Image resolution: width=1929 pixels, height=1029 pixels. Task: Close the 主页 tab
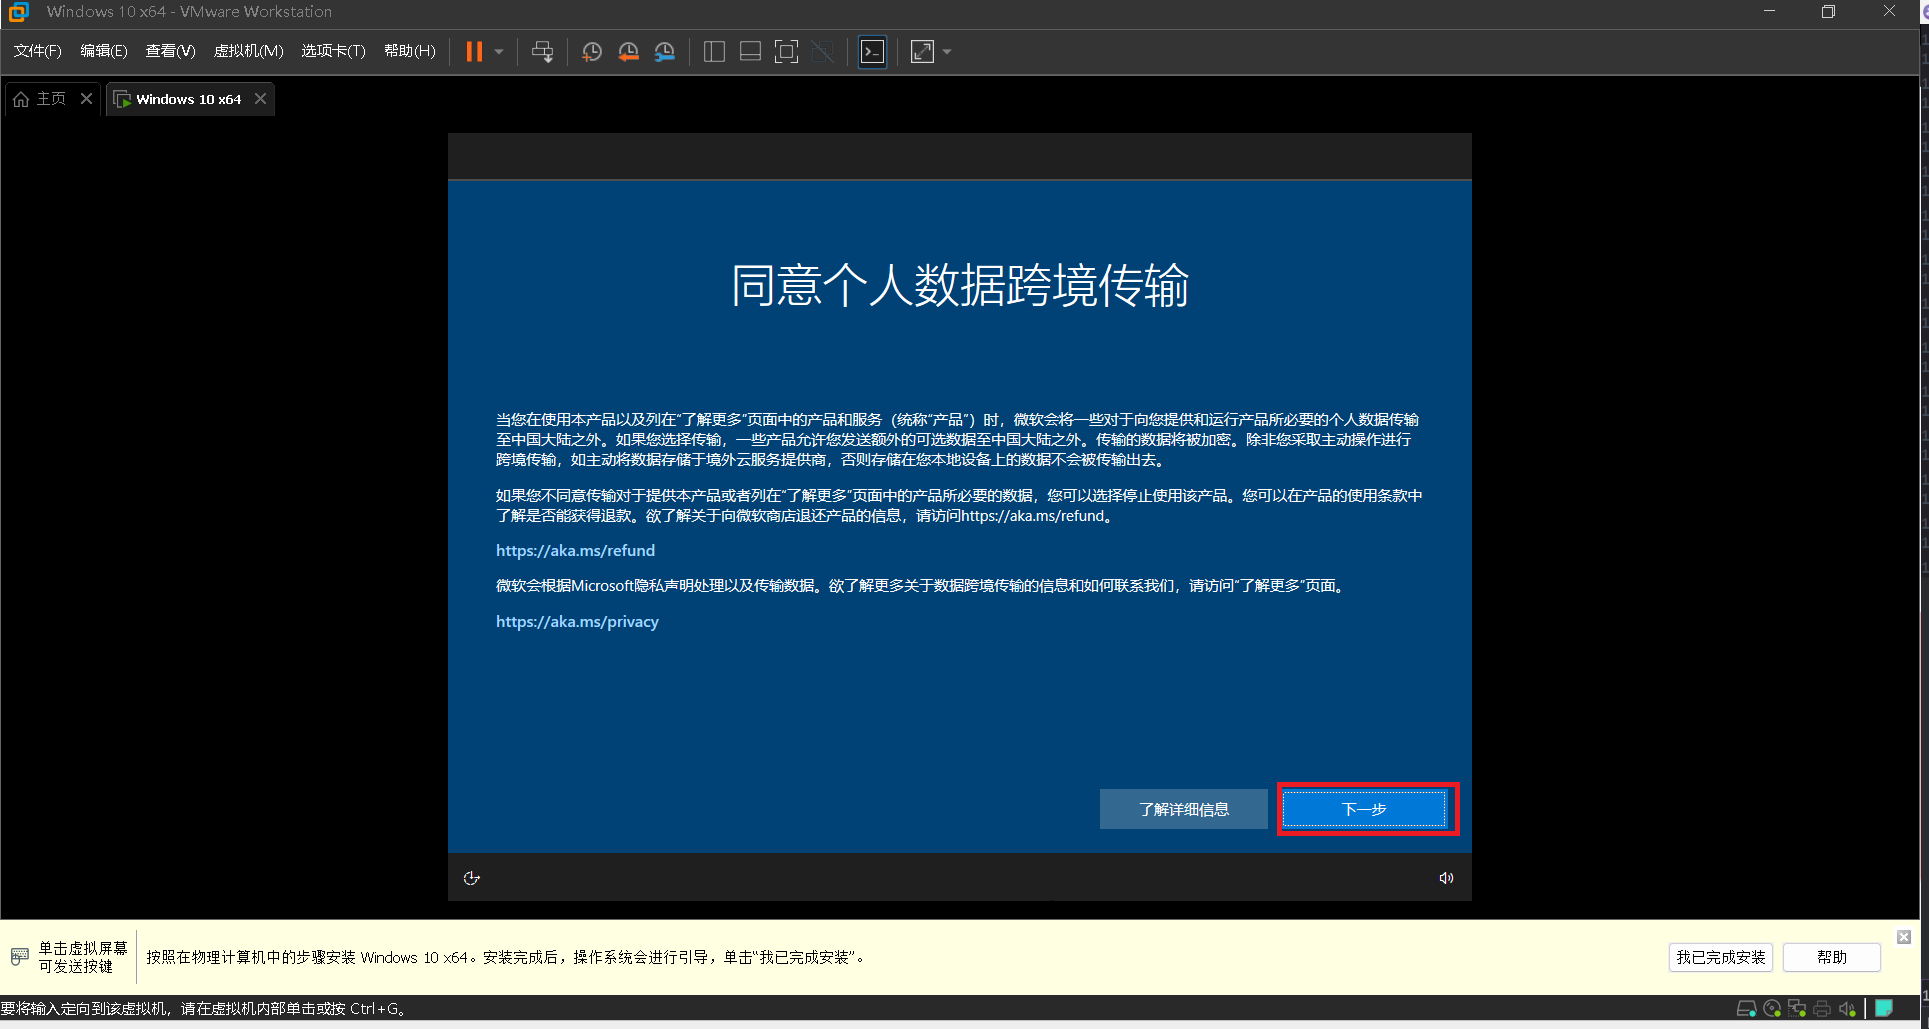86,98
